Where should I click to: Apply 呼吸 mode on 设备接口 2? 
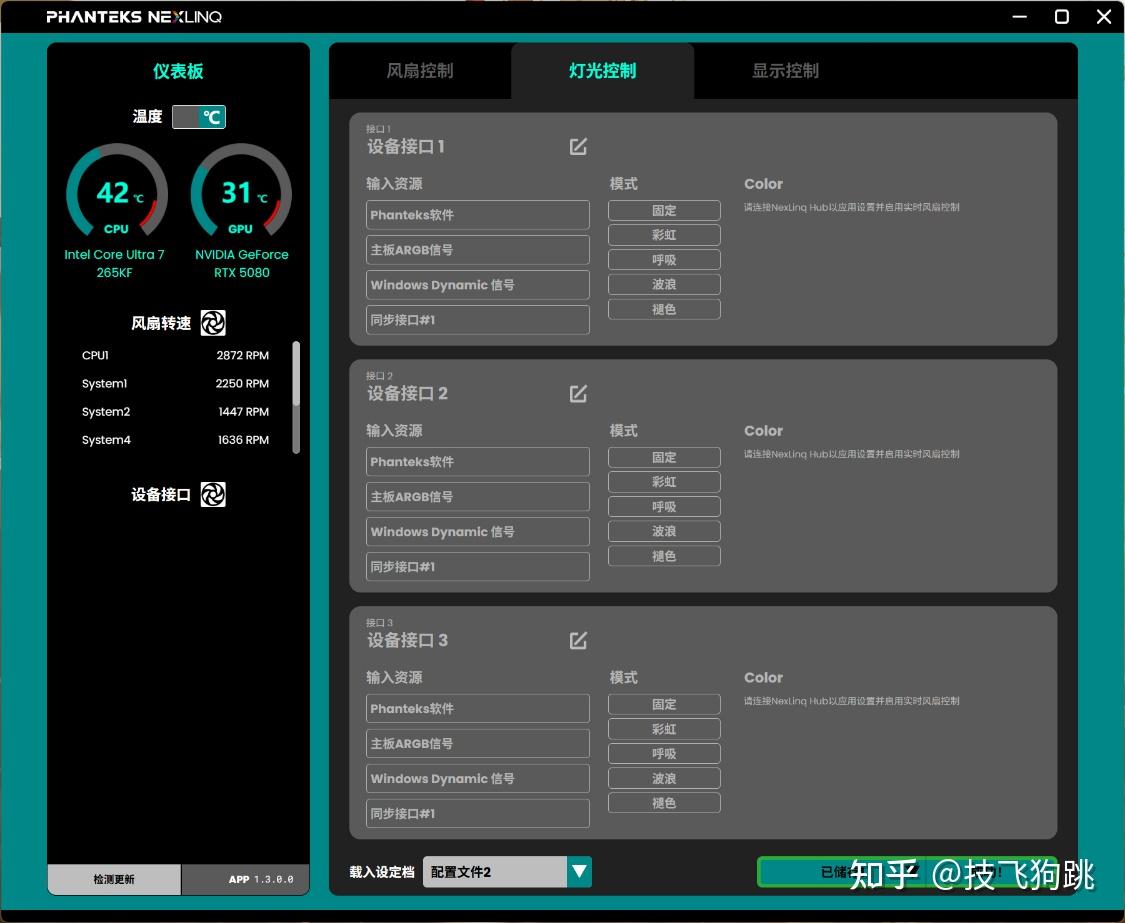click(x=664, y=507)
